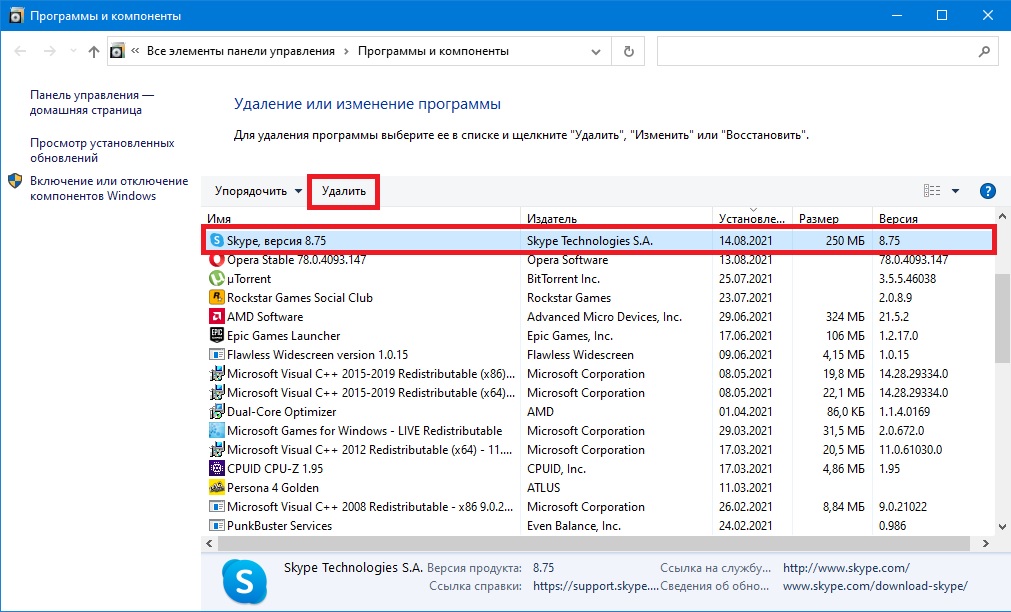This screenshot has width=1011, height=612.
Task: Expand the address bar history dropdown
Action: [597, 51]
